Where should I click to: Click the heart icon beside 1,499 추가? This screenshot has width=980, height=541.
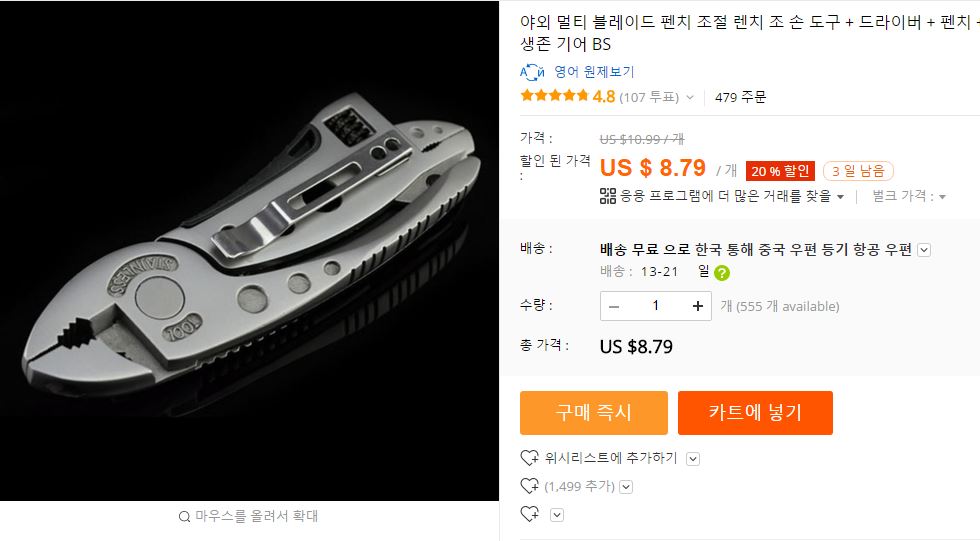click(530, 487)
